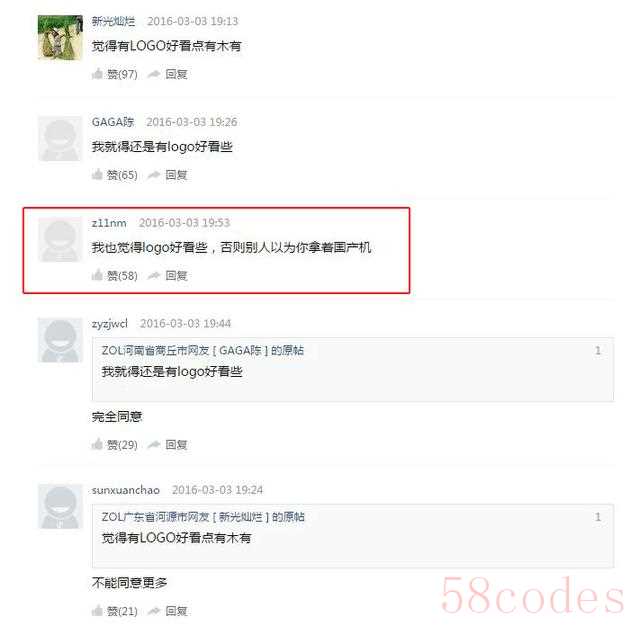The height and width of the screenshot is (626, 640).
Task: Like the comment by 新光灿烂 with 97 likes
Action: click(115, 74)
